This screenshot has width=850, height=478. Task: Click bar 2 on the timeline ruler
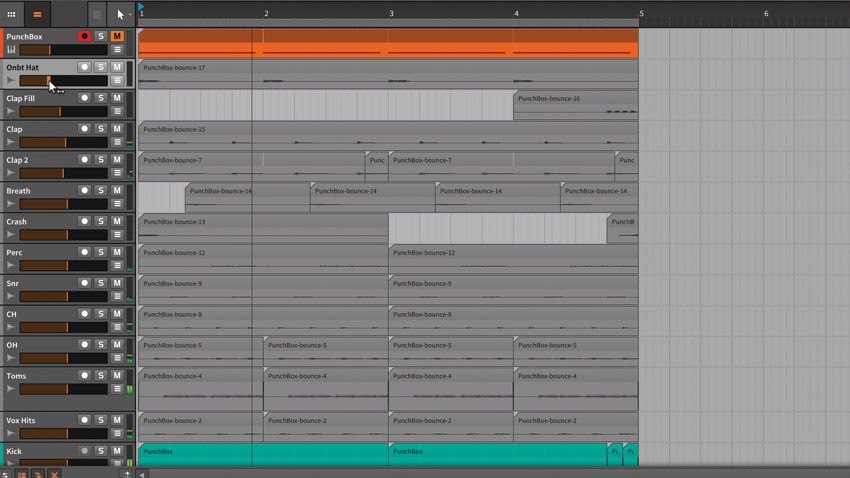point(266,14)
